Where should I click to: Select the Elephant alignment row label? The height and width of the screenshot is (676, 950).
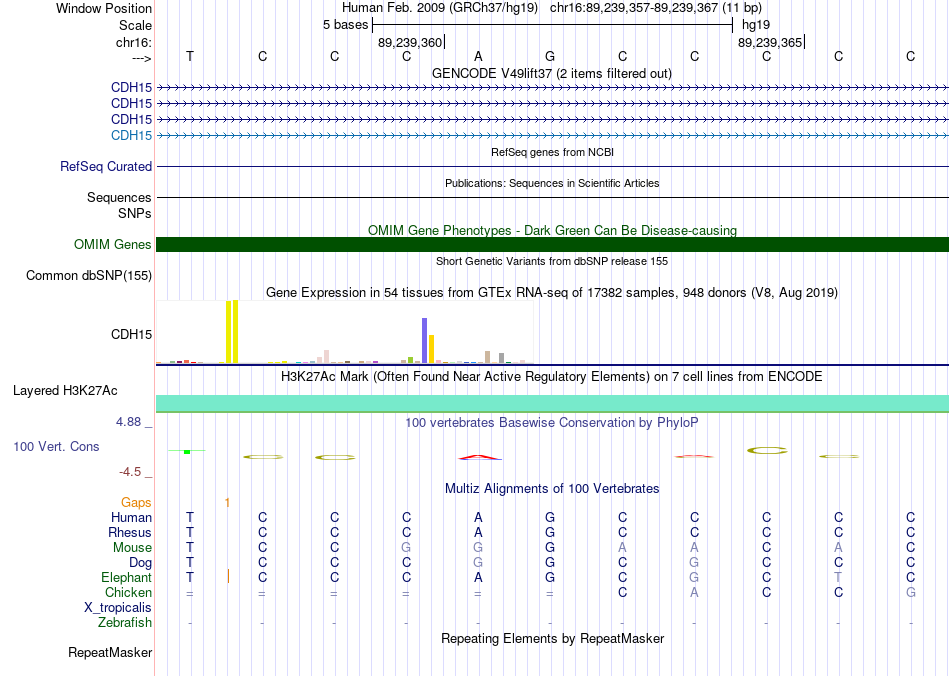pos(127,577)
